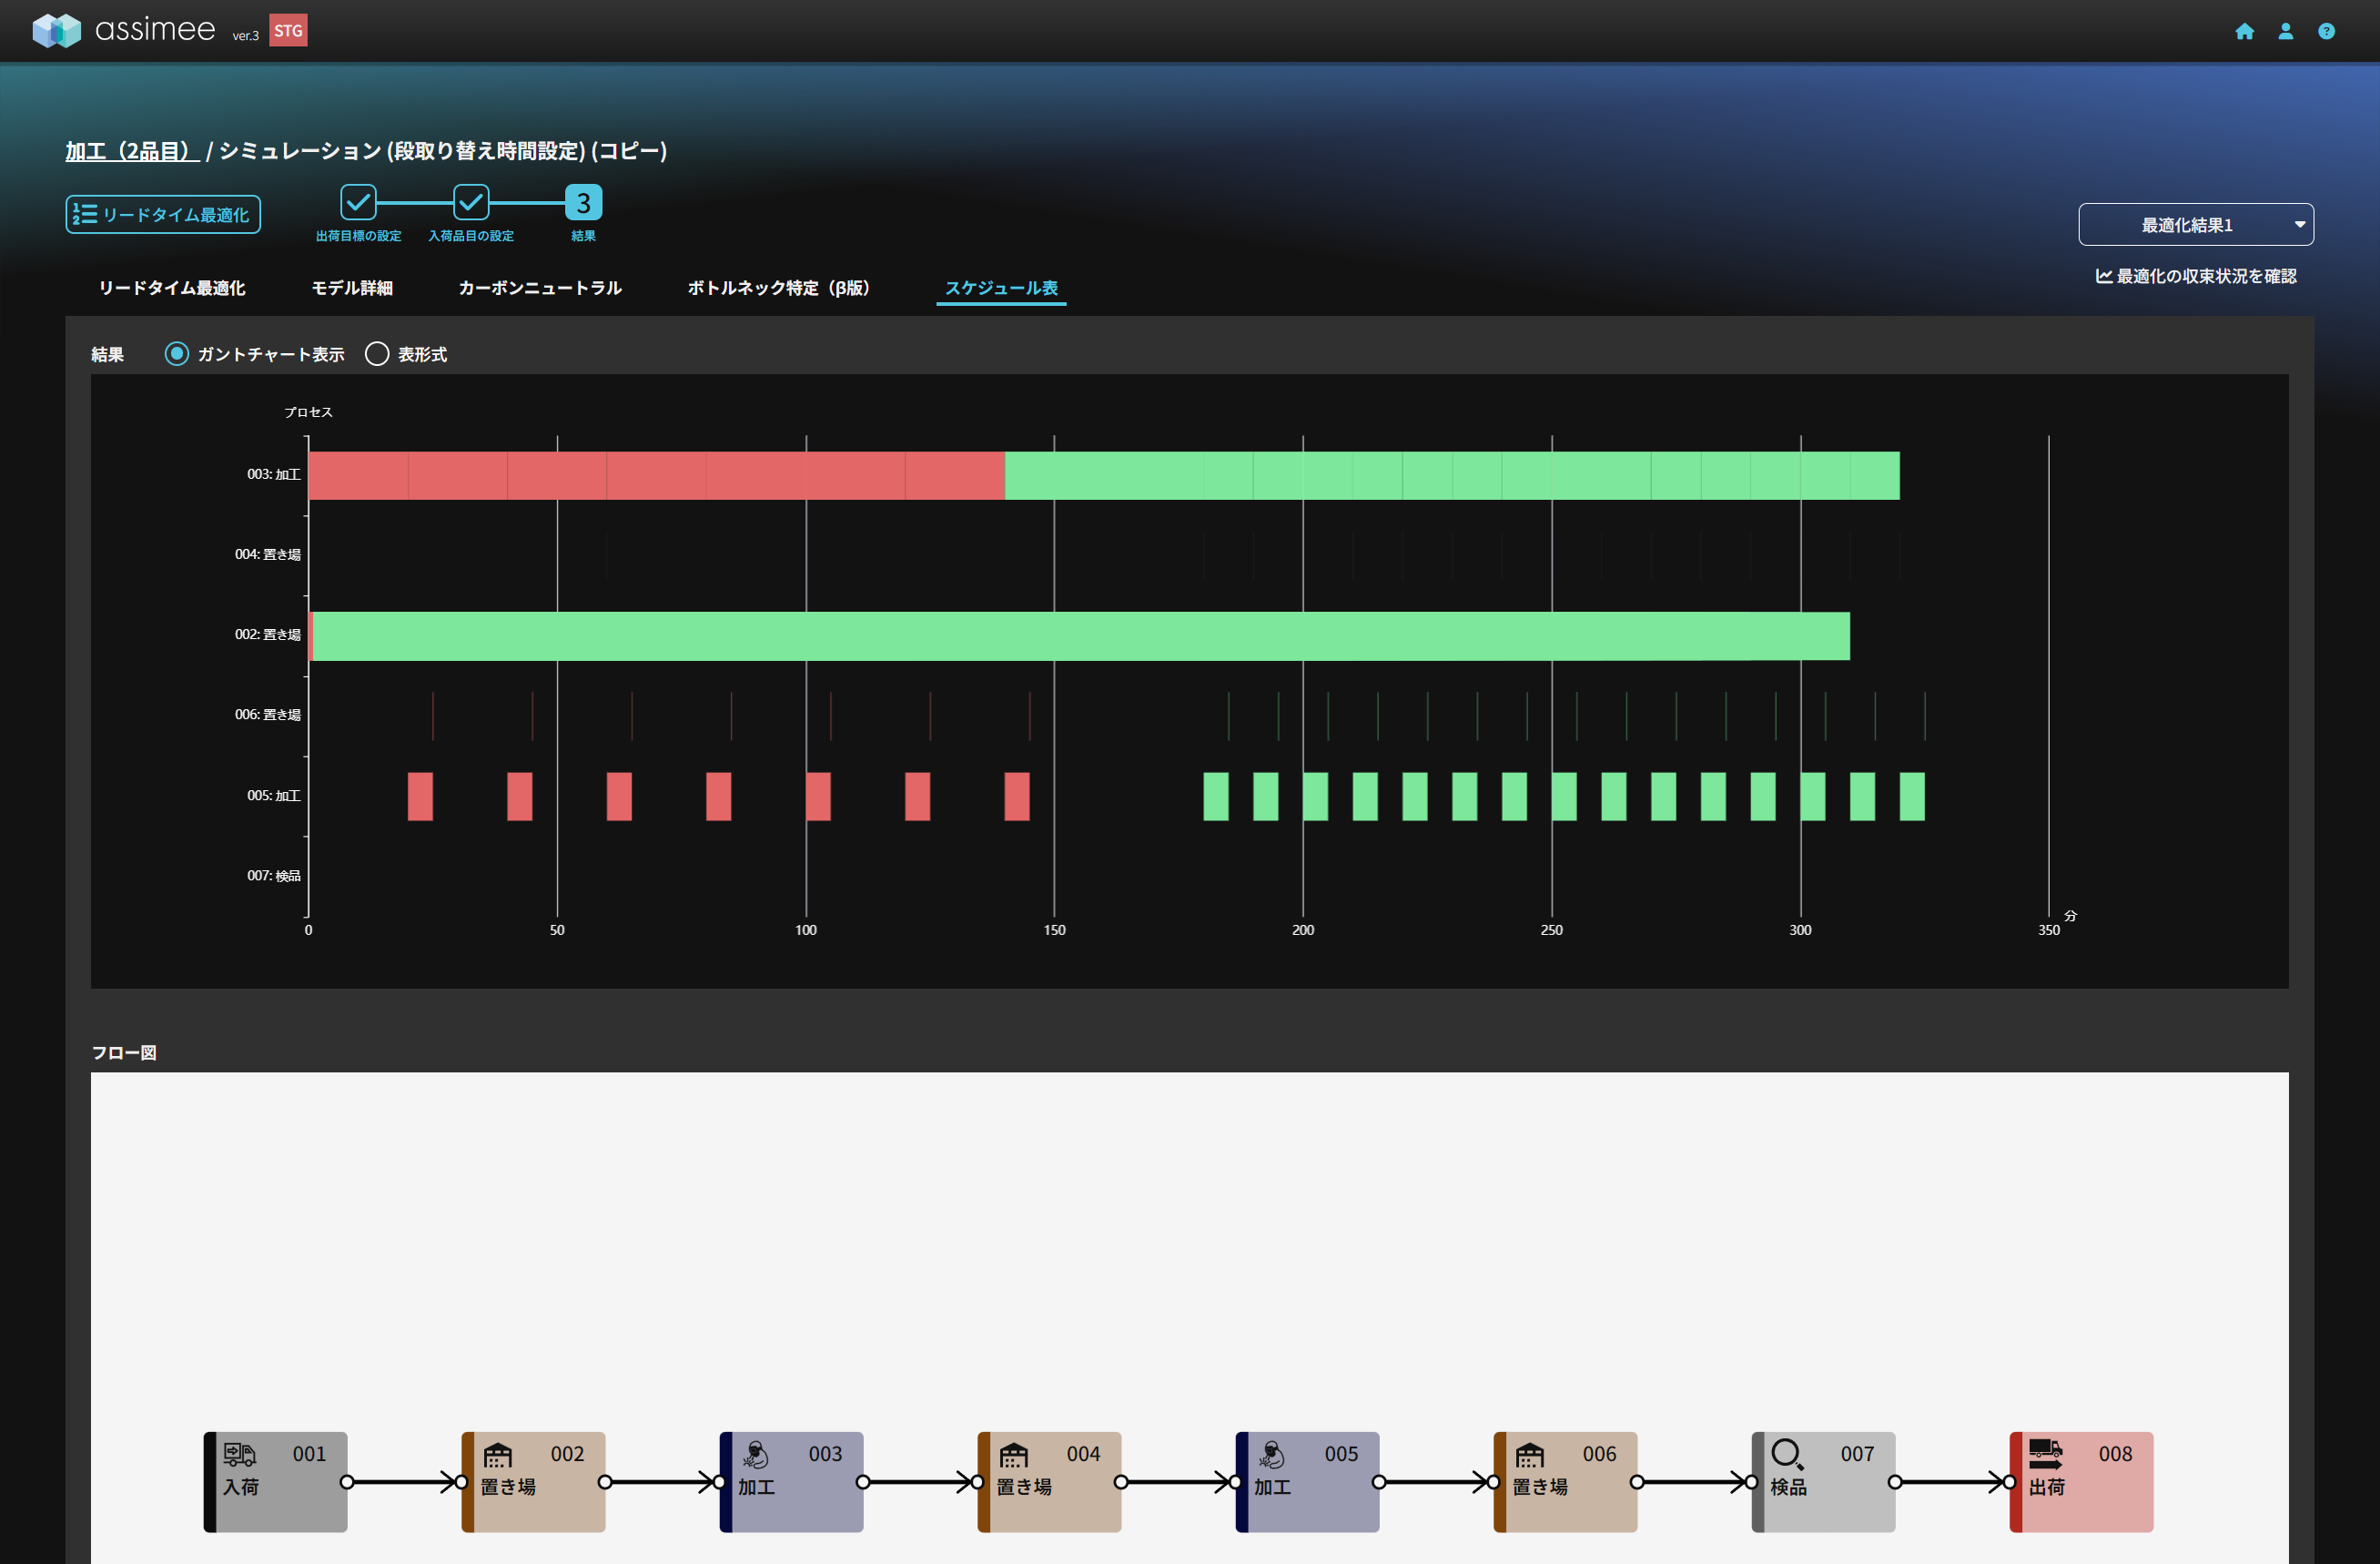Click the 005: 加工 axis label
Screen dimensions: 2380x1564
[274, 795]
